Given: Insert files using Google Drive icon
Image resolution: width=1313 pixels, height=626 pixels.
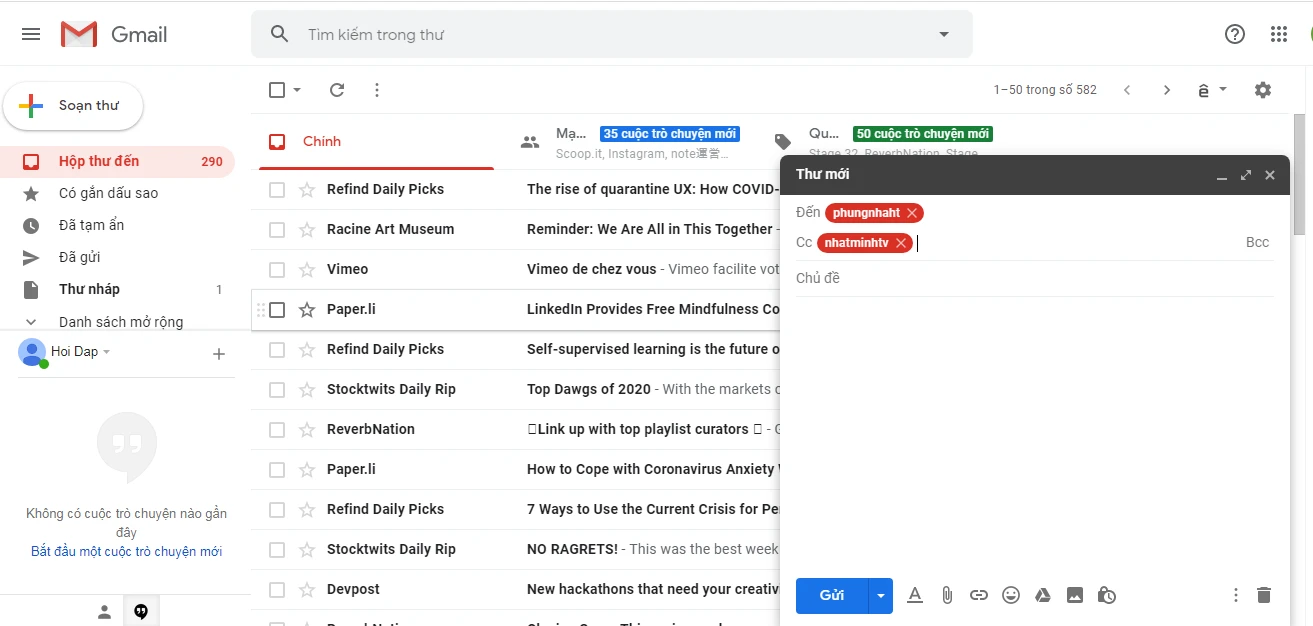Looking at the screenshot, I should pyautogui.click(x=1042, y=595).
